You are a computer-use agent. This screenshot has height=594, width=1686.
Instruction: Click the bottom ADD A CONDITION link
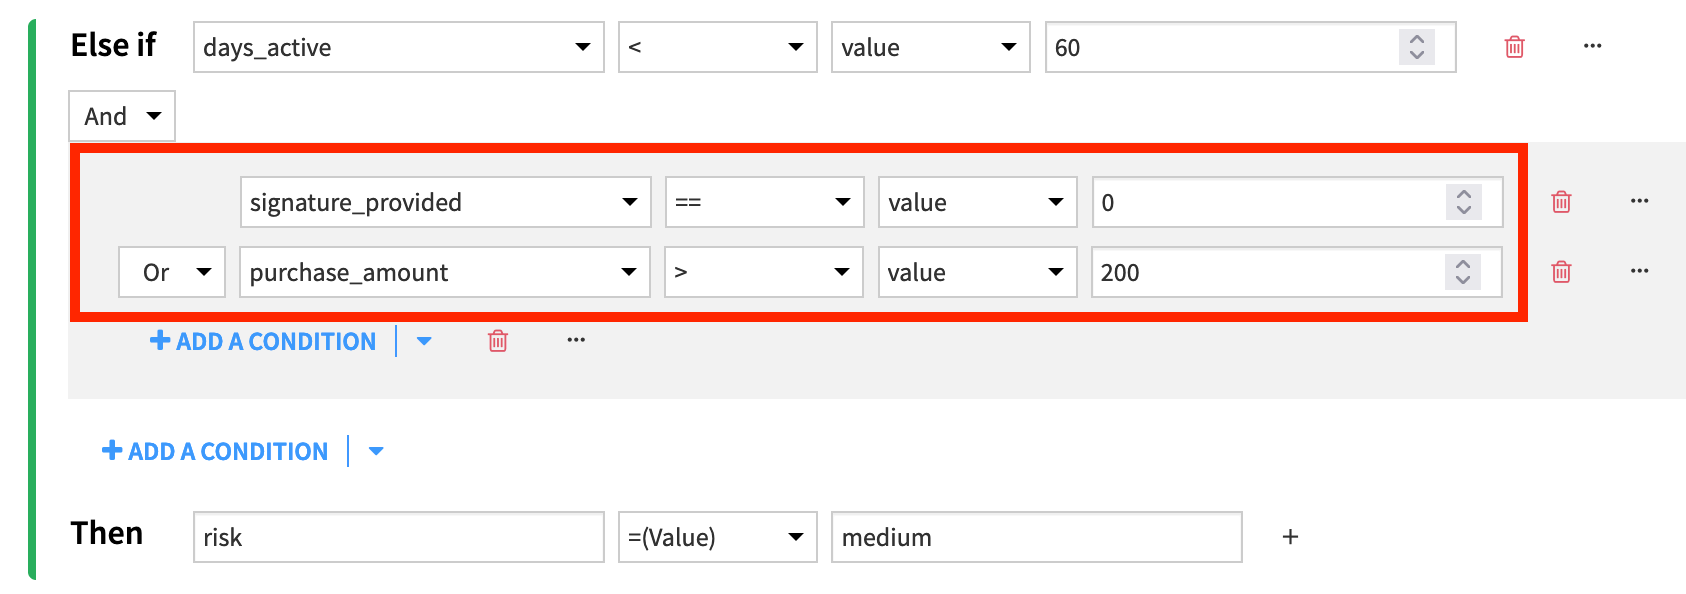[216, 451]
